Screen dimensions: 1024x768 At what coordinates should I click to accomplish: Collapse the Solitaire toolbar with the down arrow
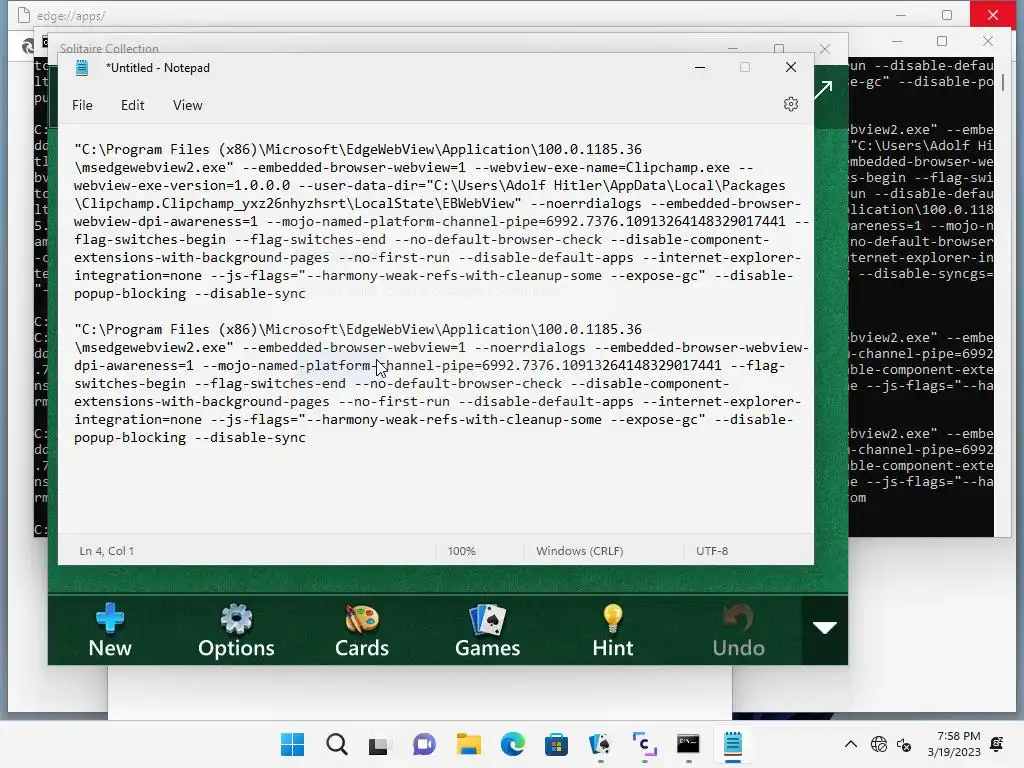pyautogui.click(x=825, y=628)
